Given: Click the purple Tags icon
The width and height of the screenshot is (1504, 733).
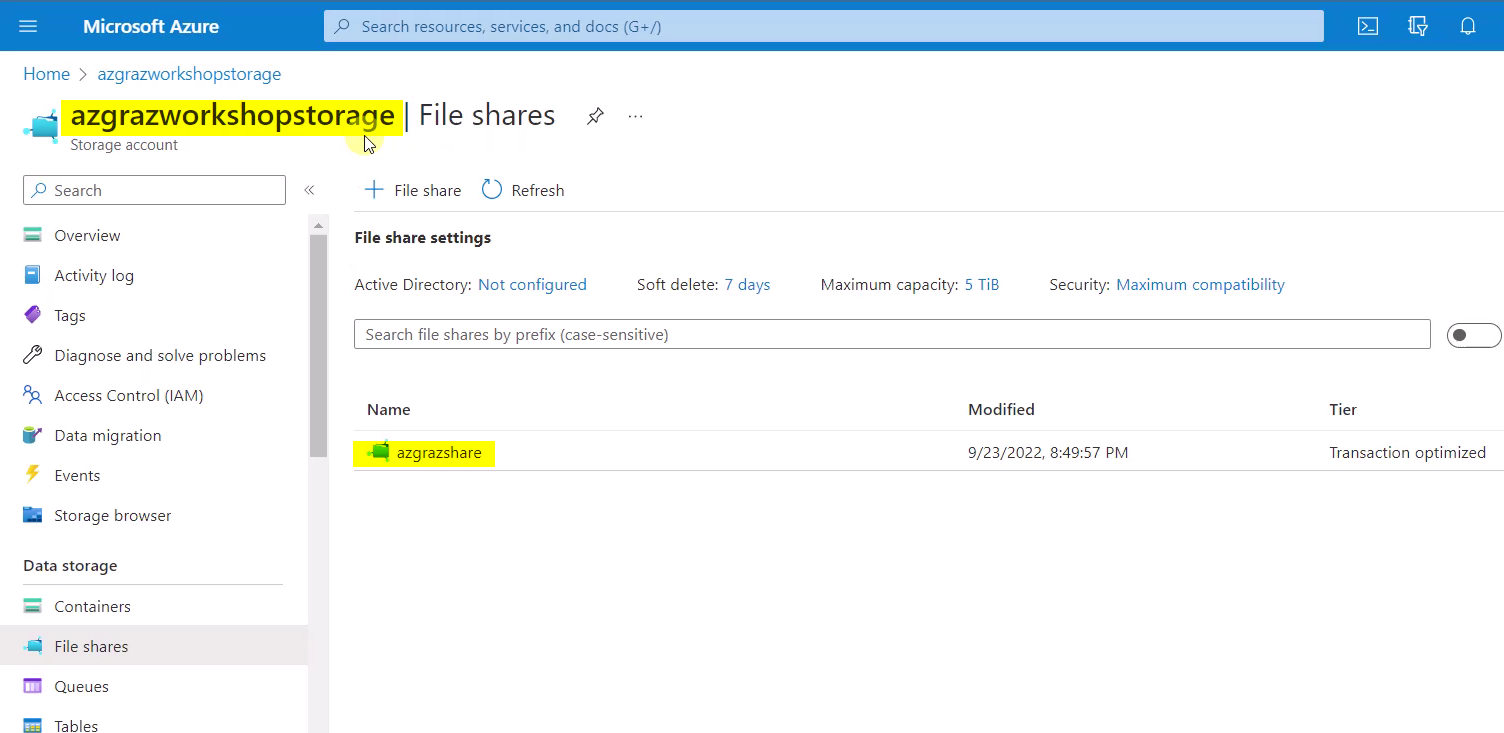Looking at the screenshot, I should tap(33, 315).
